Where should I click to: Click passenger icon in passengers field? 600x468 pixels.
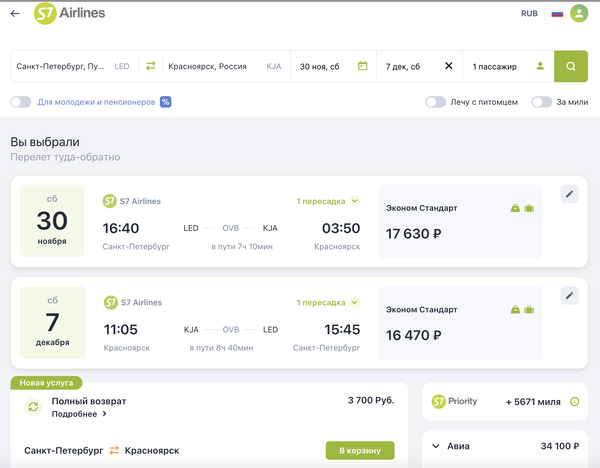click(x=540, y=66)
